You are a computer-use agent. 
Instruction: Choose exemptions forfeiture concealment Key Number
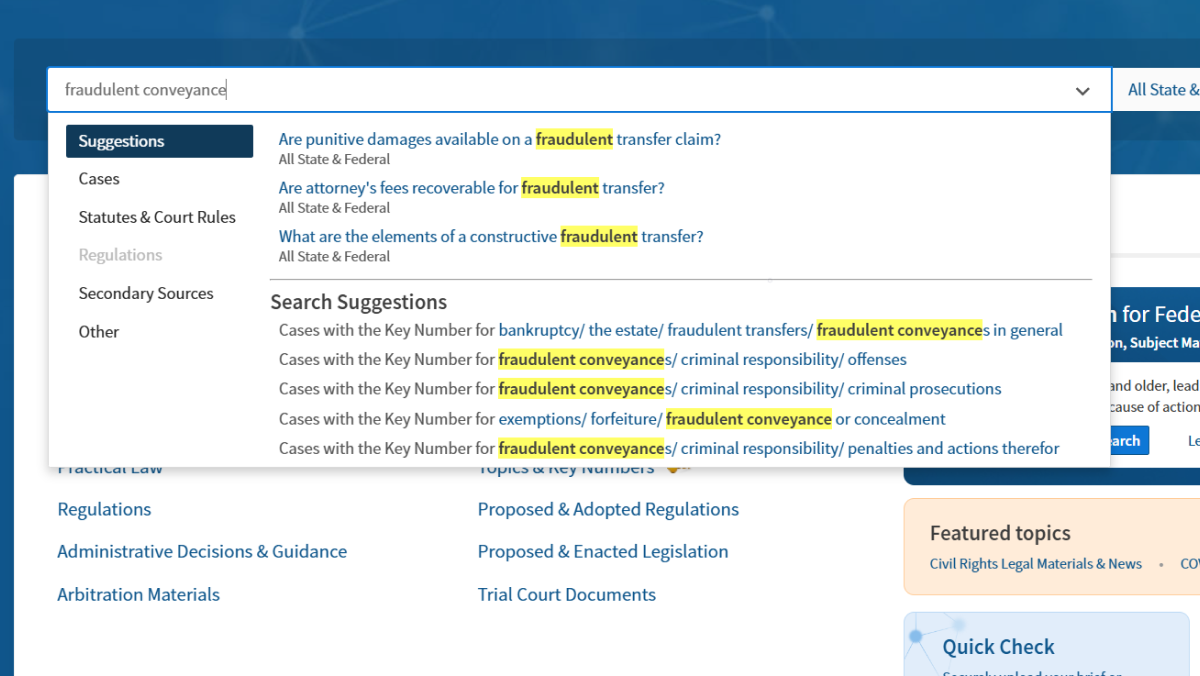click(721, 419)
